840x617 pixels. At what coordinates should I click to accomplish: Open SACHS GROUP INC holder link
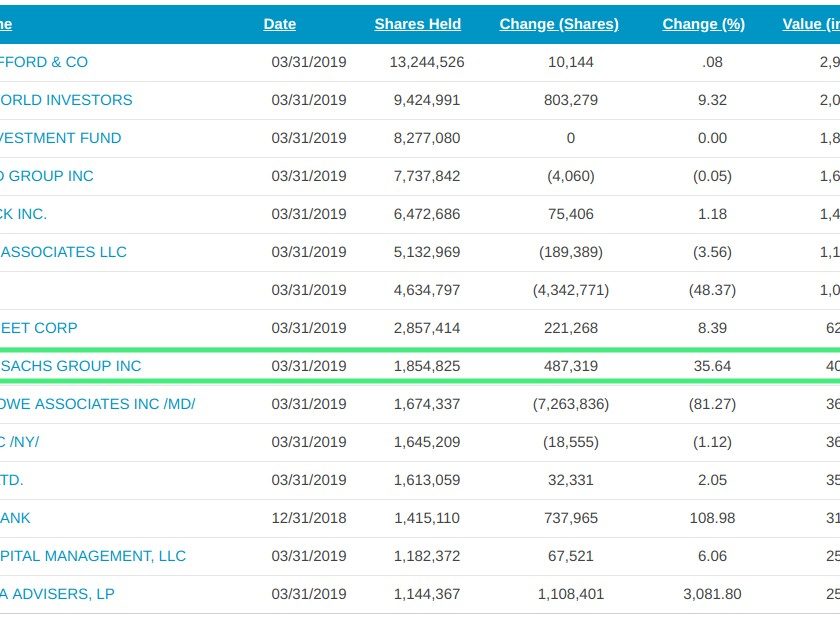pyautogui.click(x=71, y=366)
